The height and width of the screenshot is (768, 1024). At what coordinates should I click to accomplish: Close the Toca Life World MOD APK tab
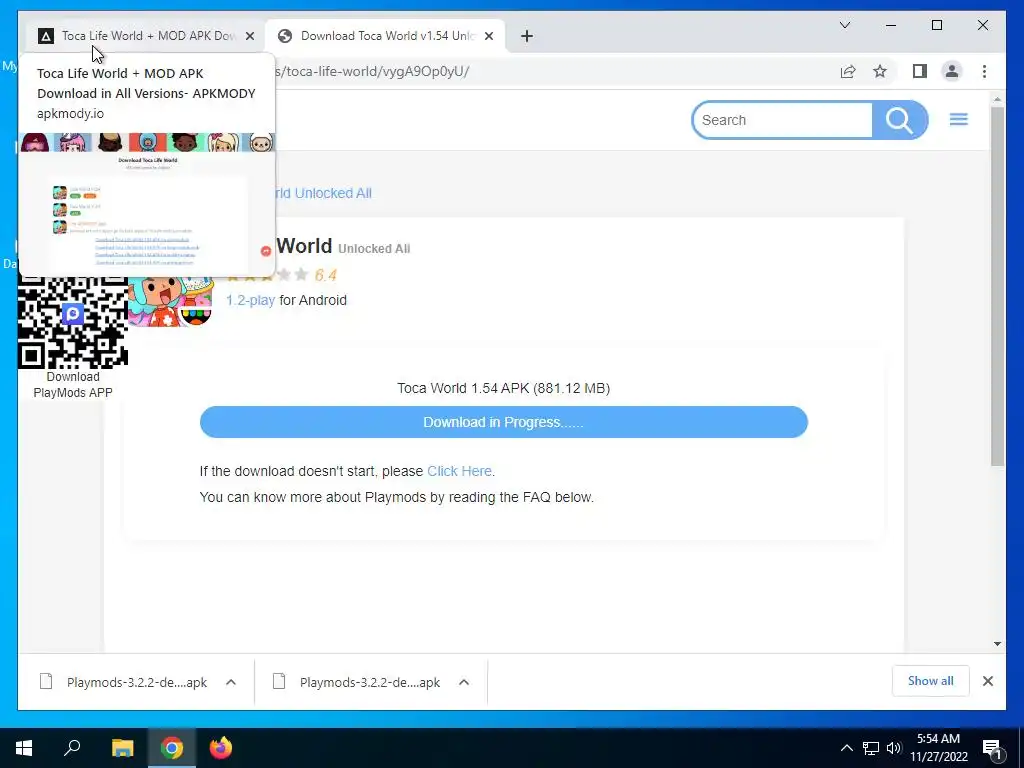pos(249,36)
